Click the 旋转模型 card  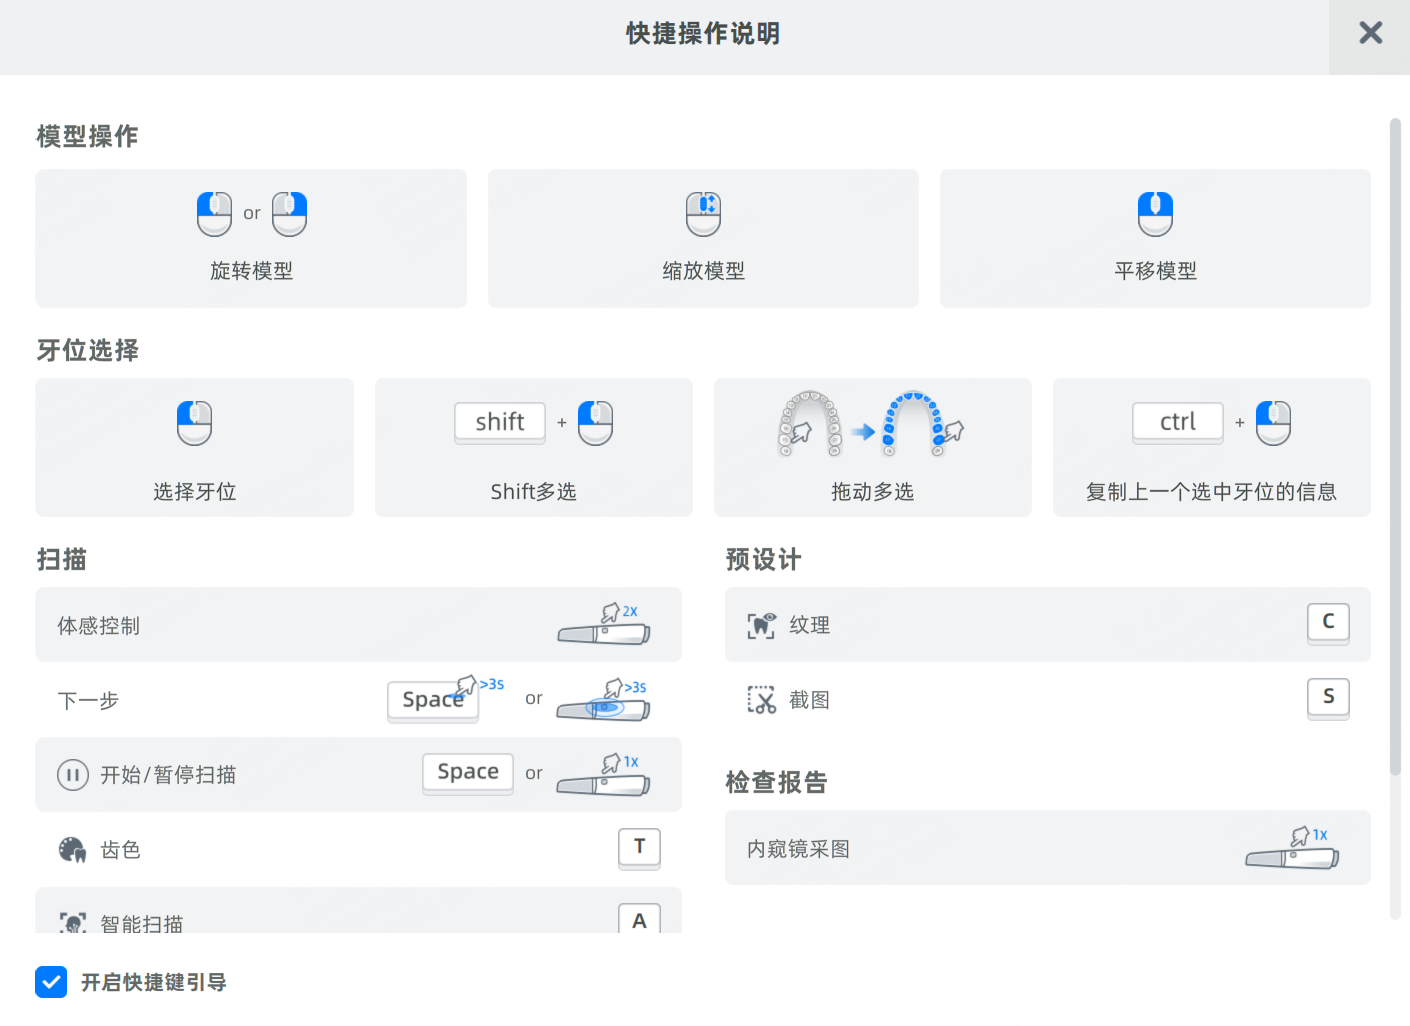pyautogui.click(x=251, y=238)
